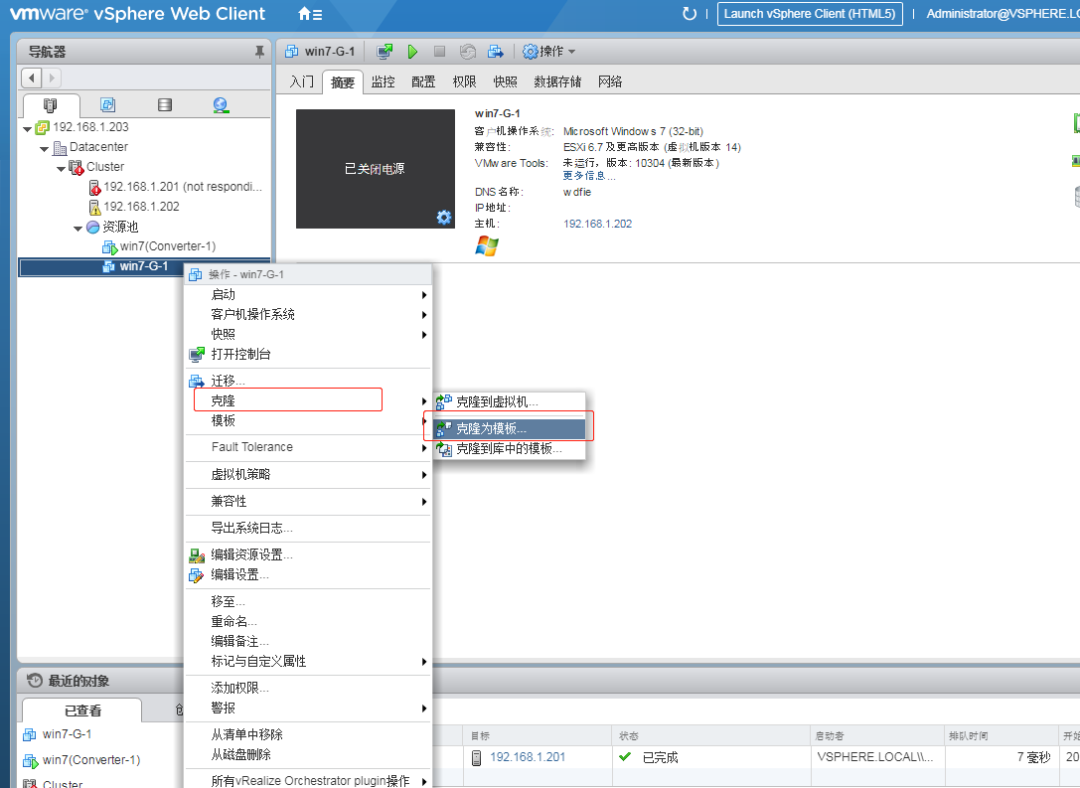Image resolution: width=1080 pixels, height=788 pixels.
Task: Click the reset VM toolbar icon
Action: click(x=468, y=52)
